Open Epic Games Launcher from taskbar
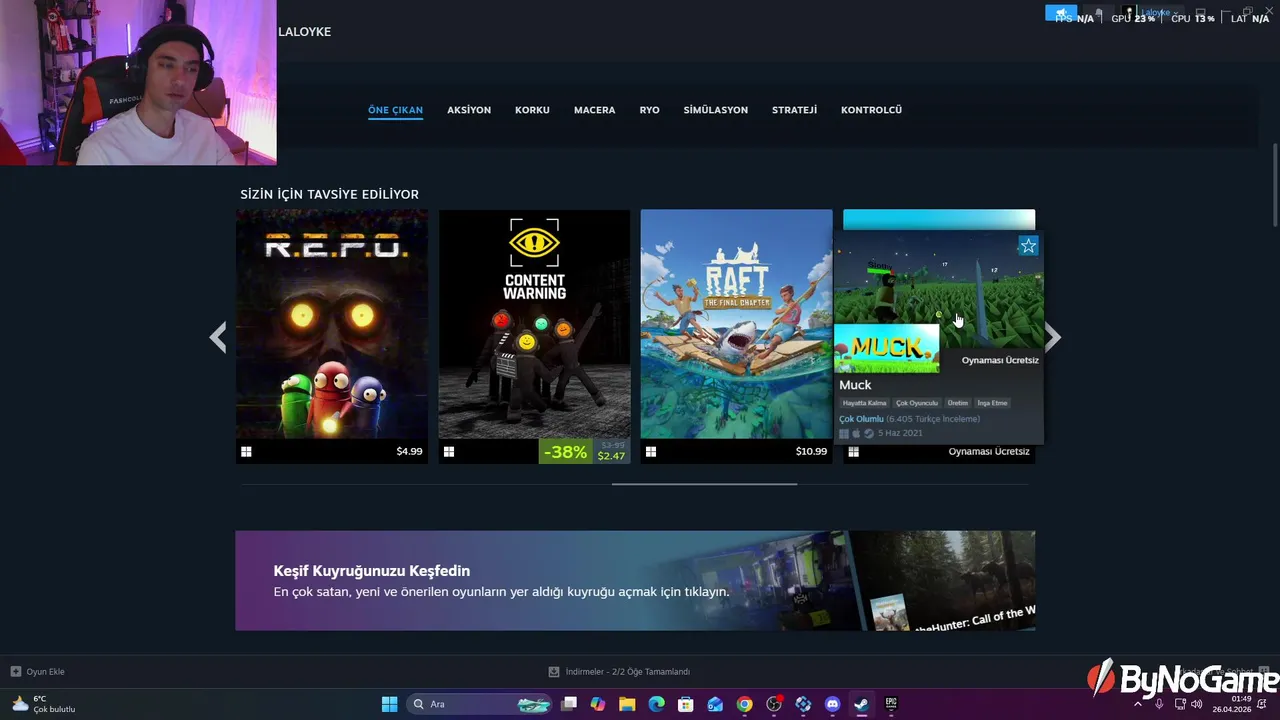This screenshot has width=1280, height=720. pos(891,704)
